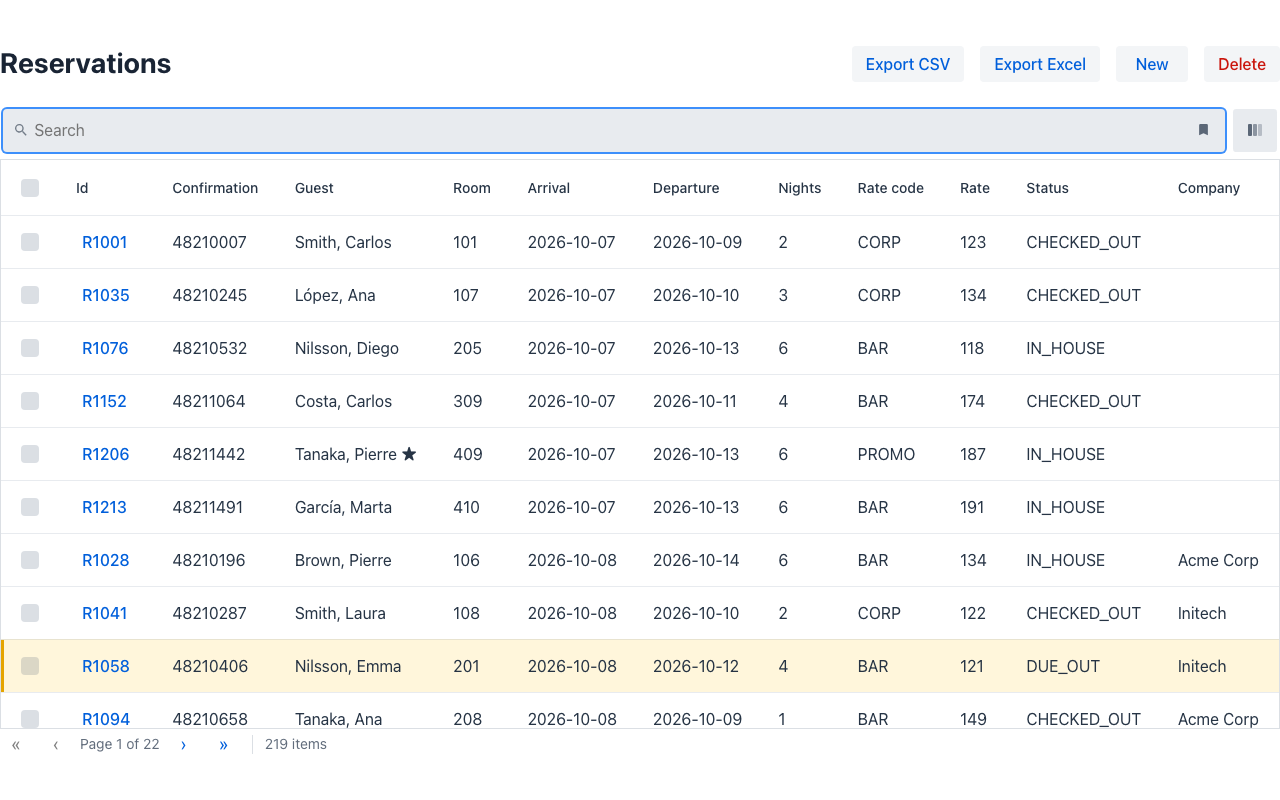Sort by the Rate code column header
This screenshot has height=800, width=1280.
[x=891, y=188]
